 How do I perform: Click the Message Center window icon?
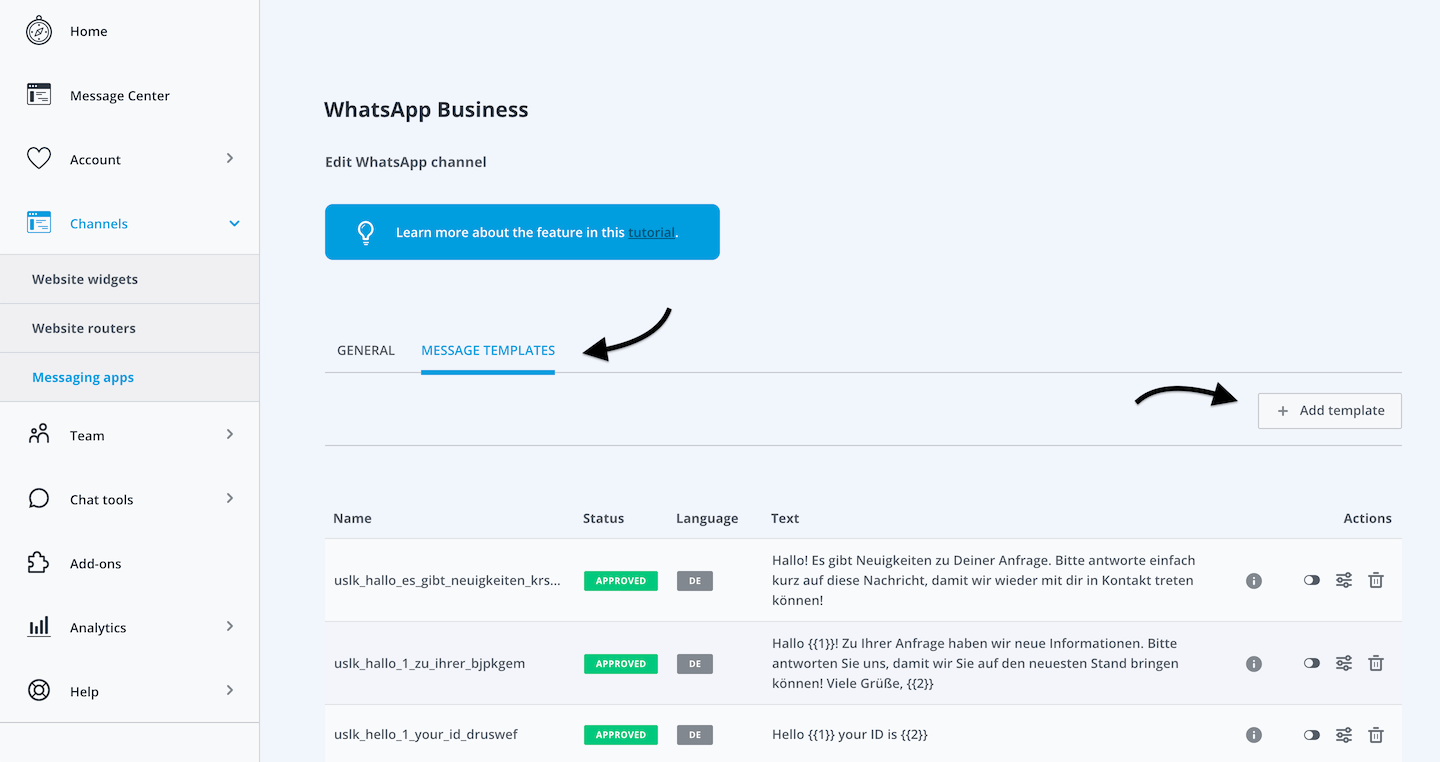[39, 95]
